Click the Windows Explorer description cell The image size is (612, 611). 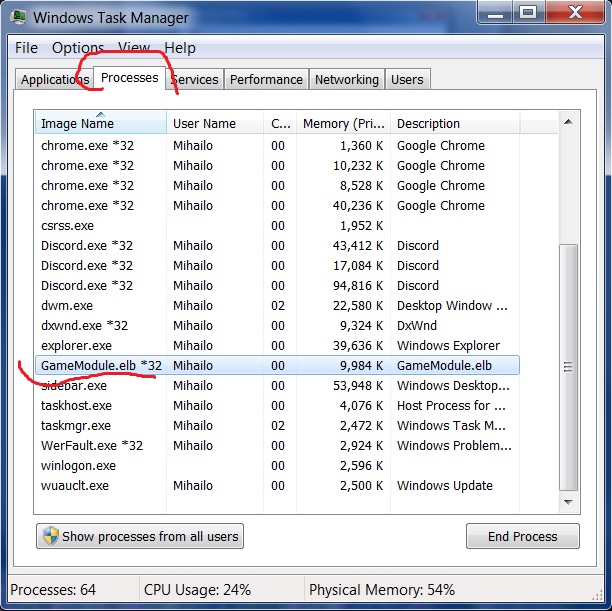(x=448, y=346)
